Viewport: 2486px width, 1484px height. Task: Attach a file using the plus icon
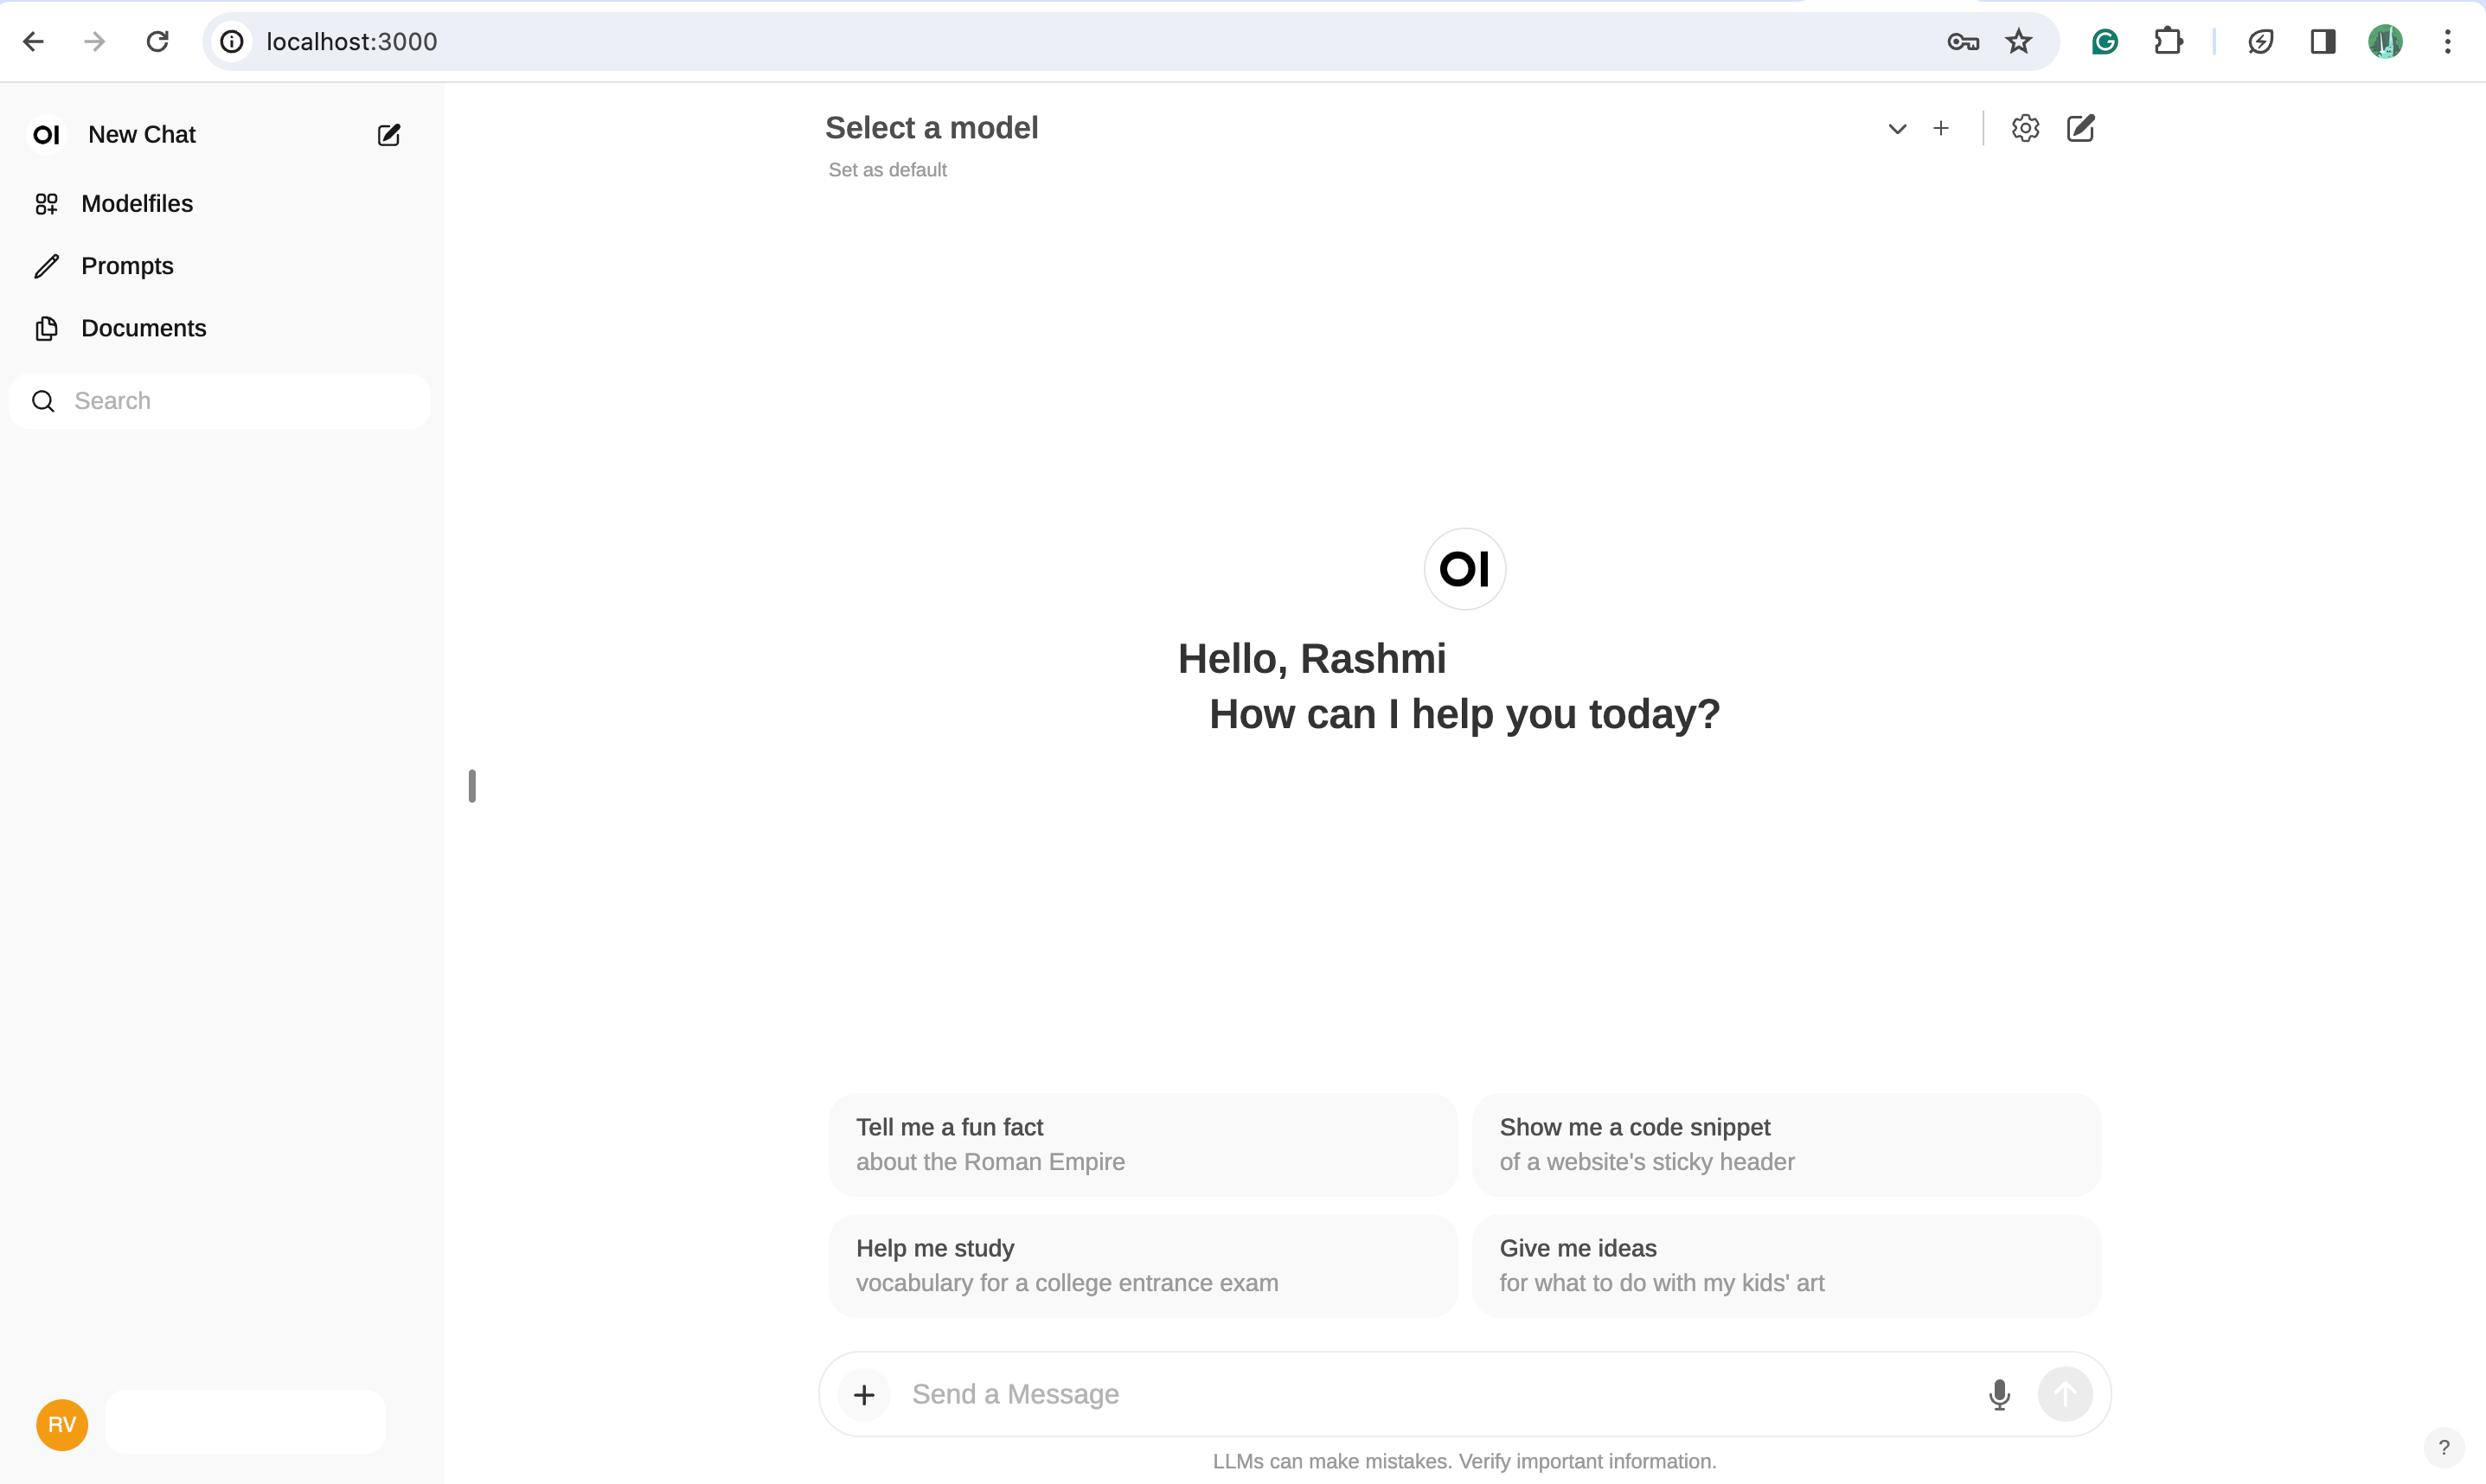click(x=864, y=1394)
